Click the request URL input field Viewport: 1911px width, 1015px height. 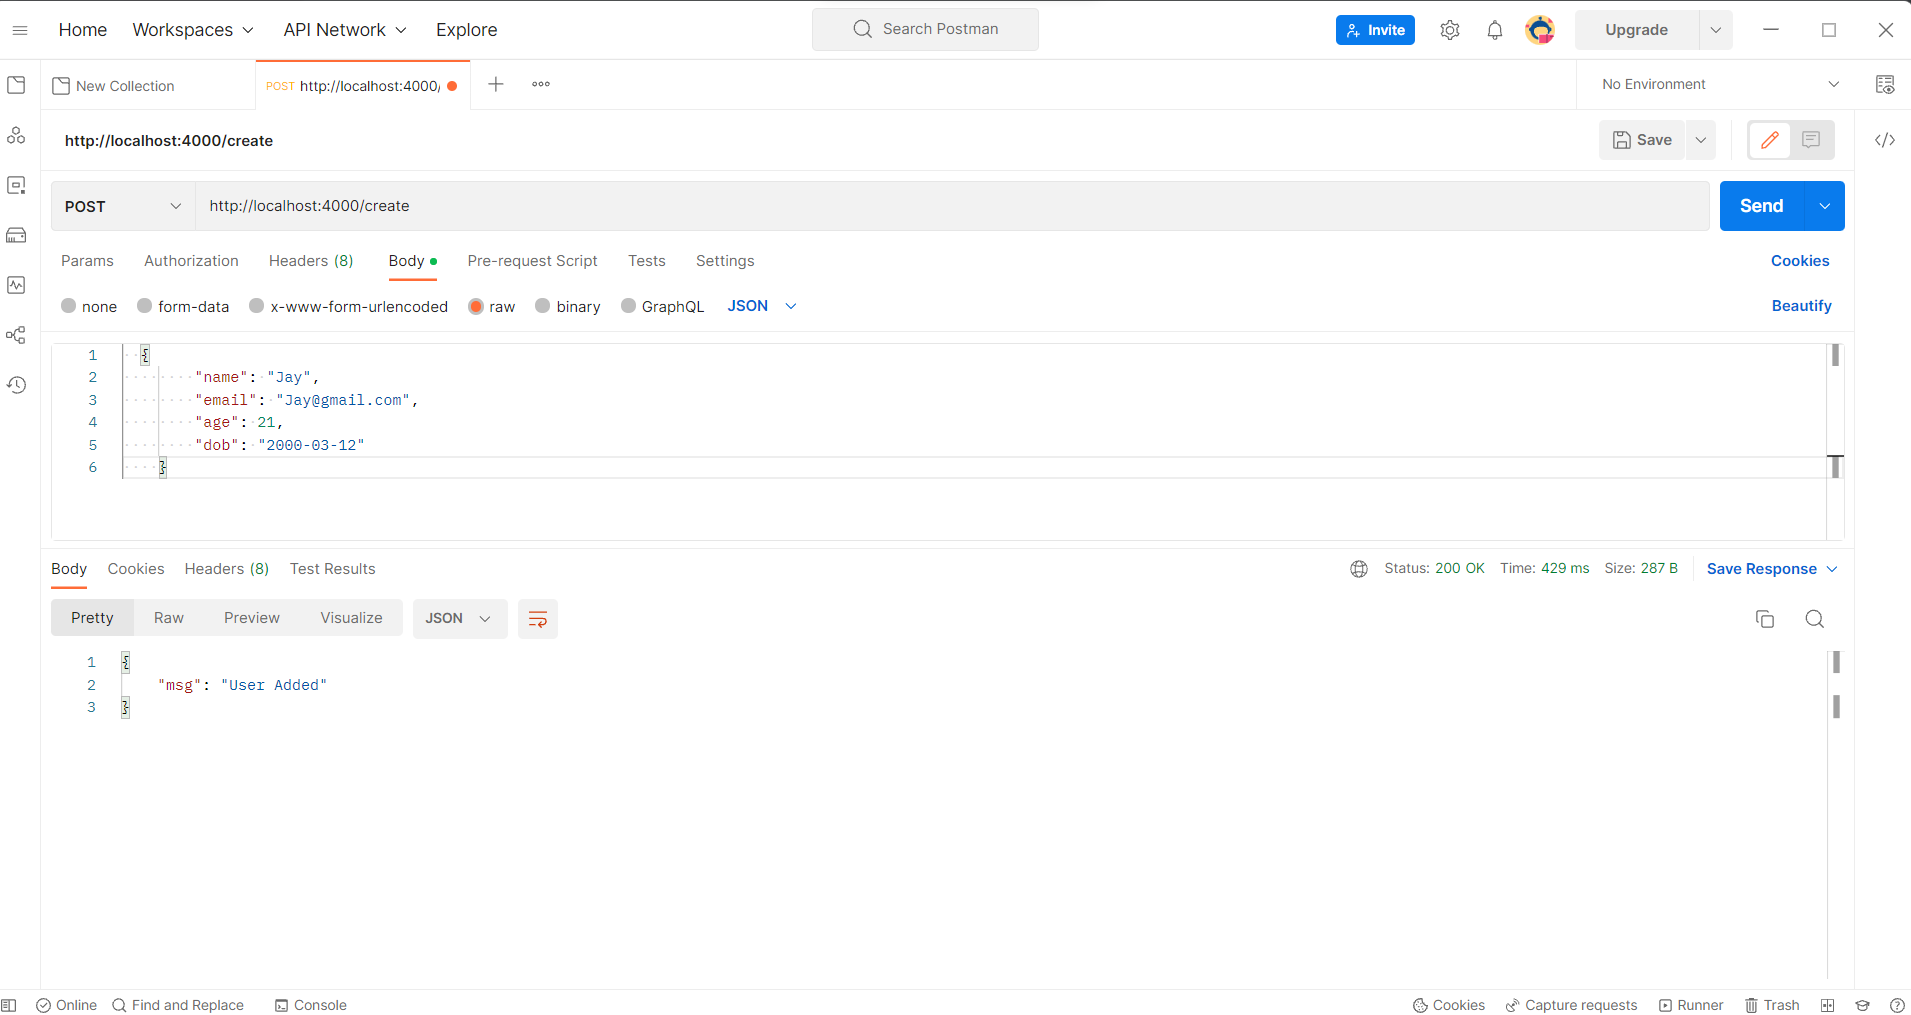950,206
